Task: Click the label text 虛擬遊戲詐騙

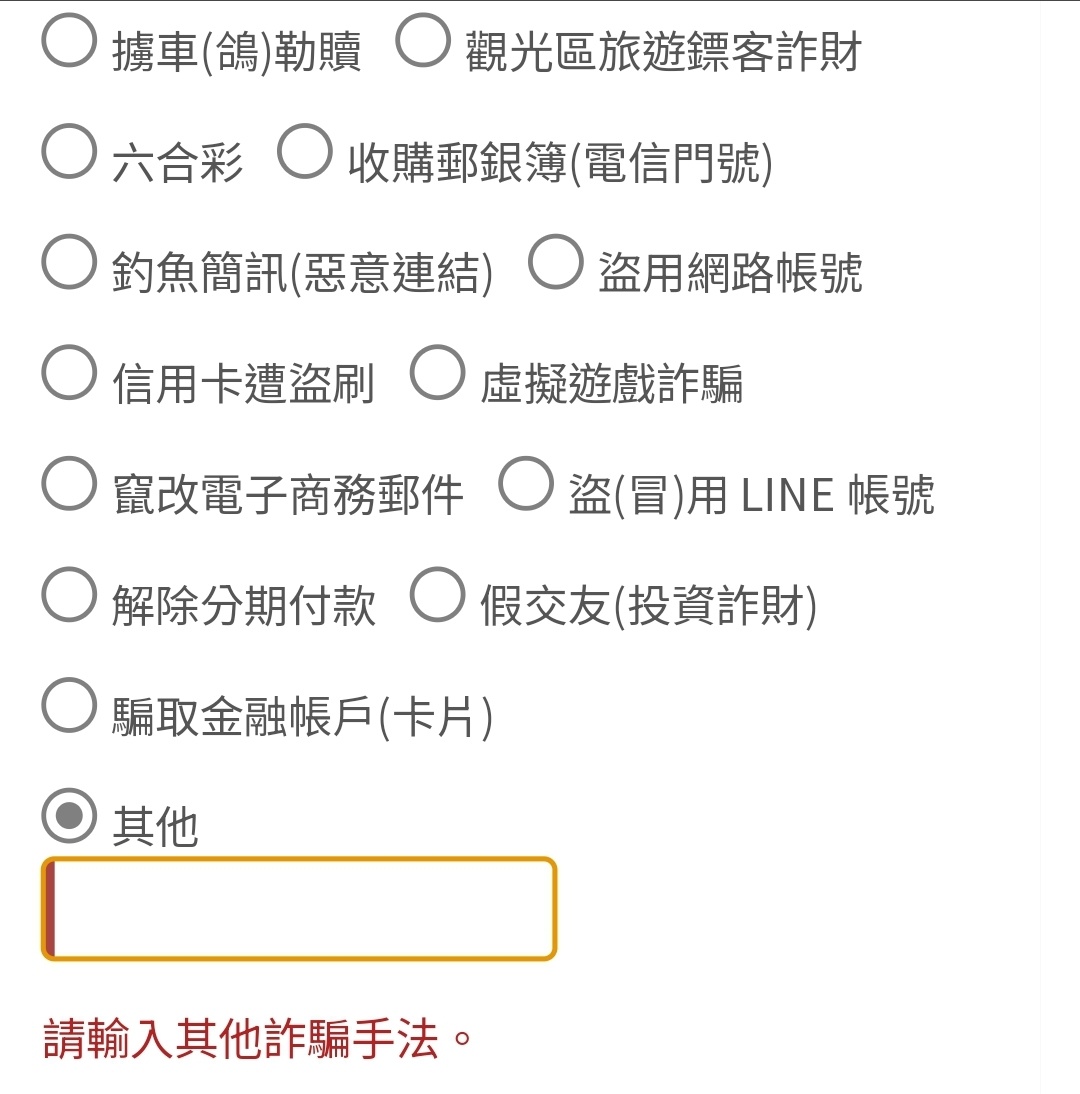Action: 612,383
